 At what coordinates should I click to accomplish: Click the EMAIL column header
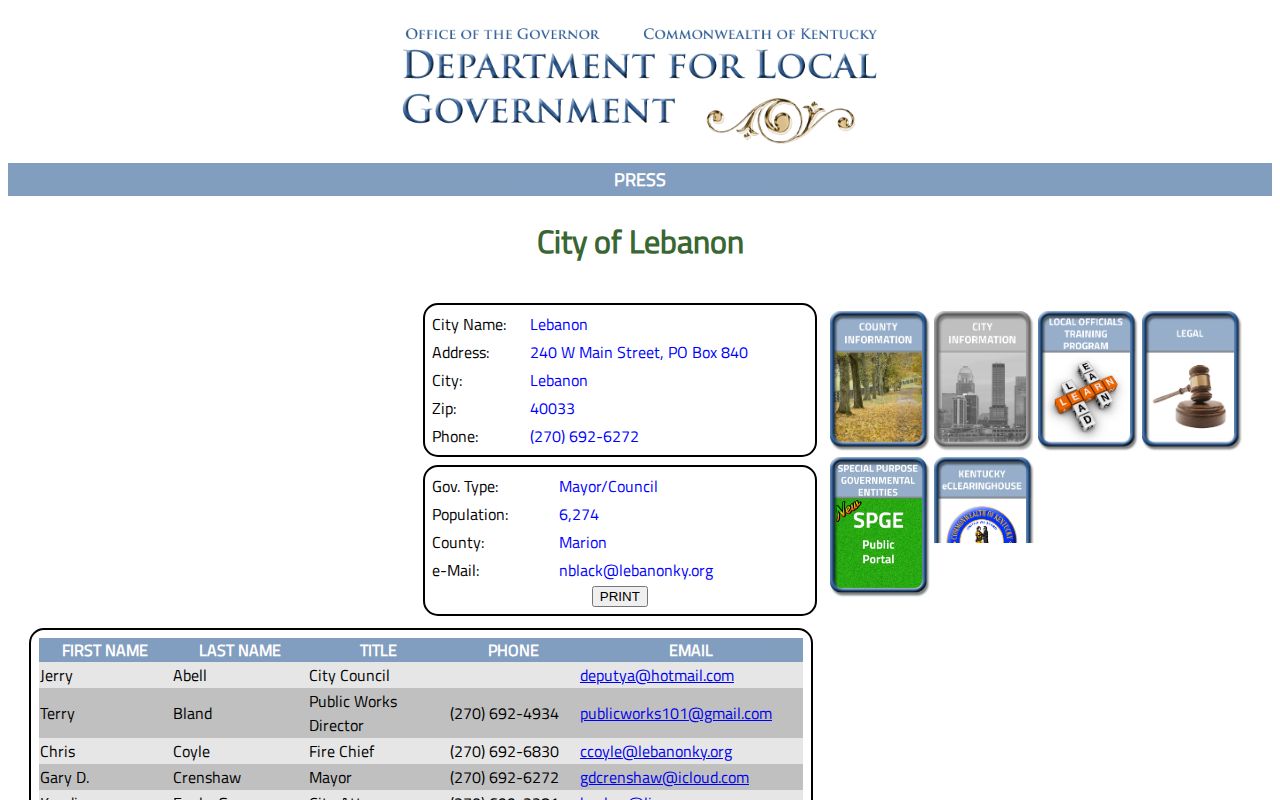click(691, 651)
